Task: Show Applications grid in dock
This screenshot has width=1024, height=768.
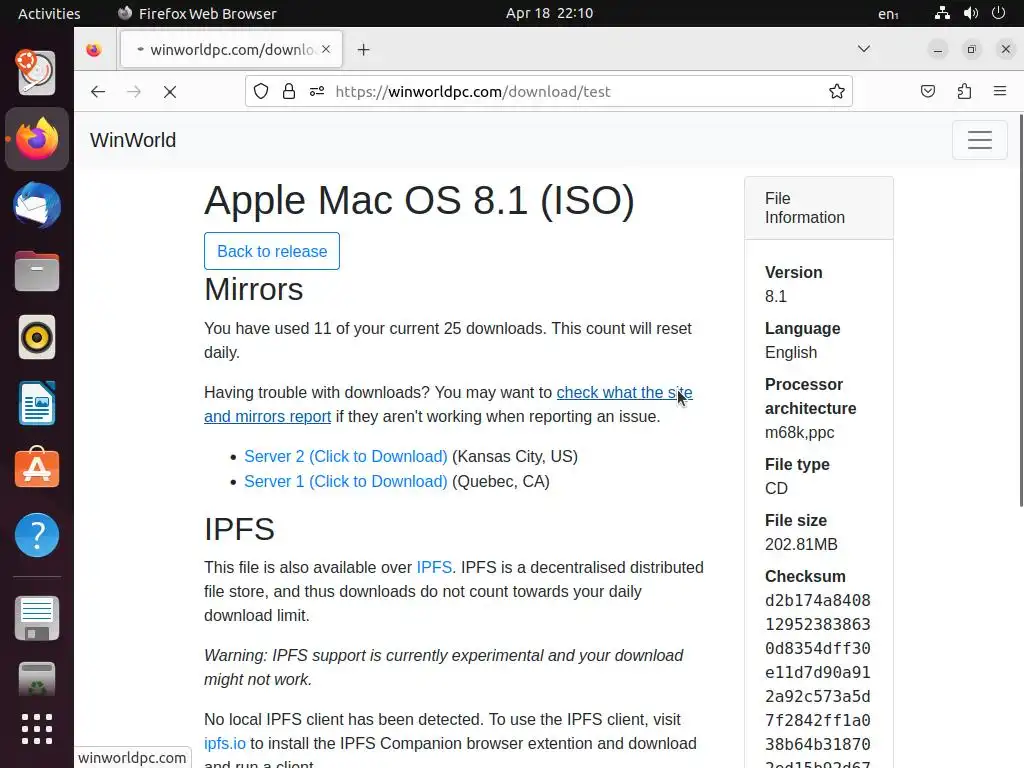Action: pyautogui.click(x=37, y=729)
